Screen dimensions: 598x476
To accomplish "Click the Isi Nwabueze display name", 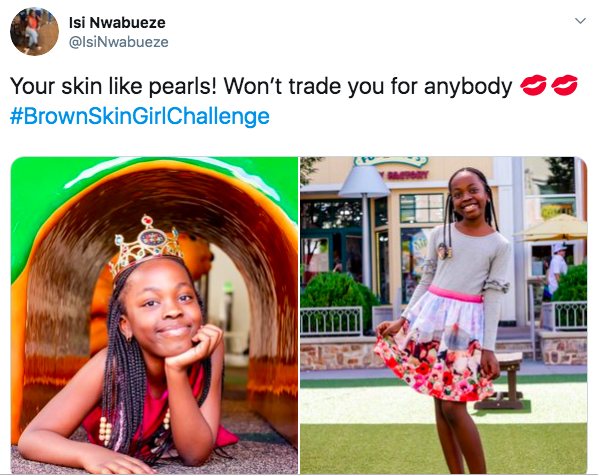I will point(117,23).
